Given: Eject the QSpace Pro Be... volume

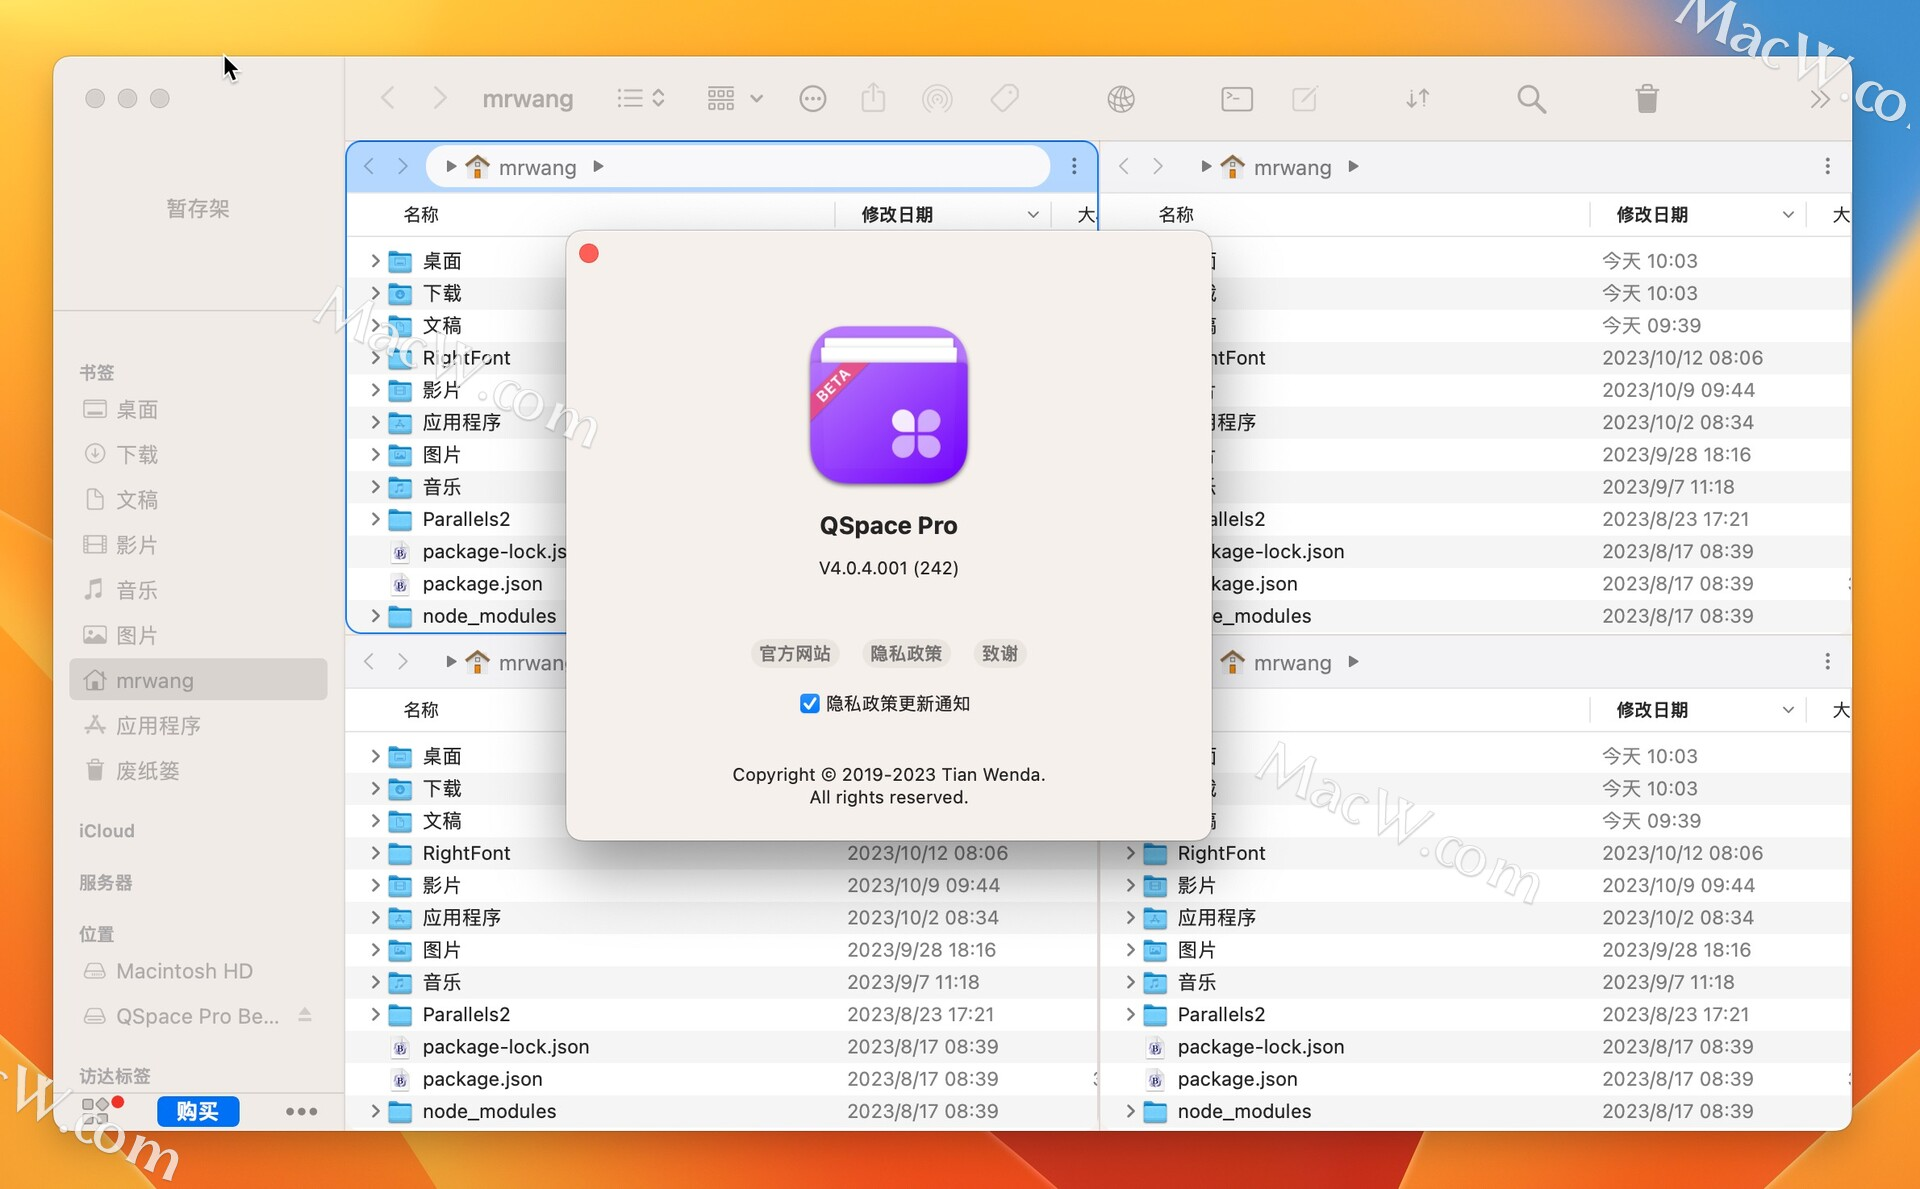Looking at the screenshot, I should click(x=305, y=1015).
